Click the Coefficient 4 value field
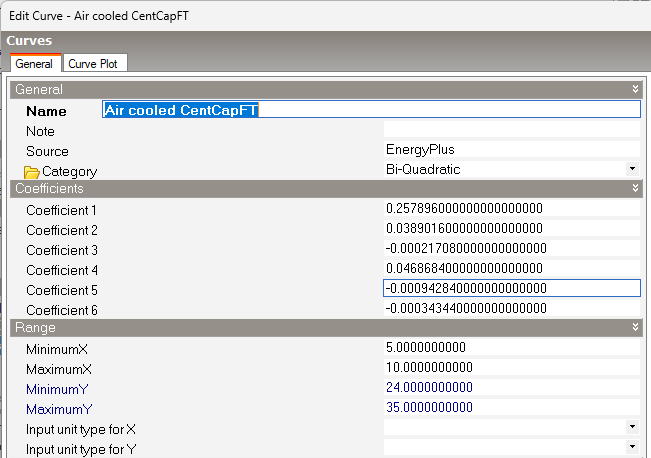 [x=510, y=268]
